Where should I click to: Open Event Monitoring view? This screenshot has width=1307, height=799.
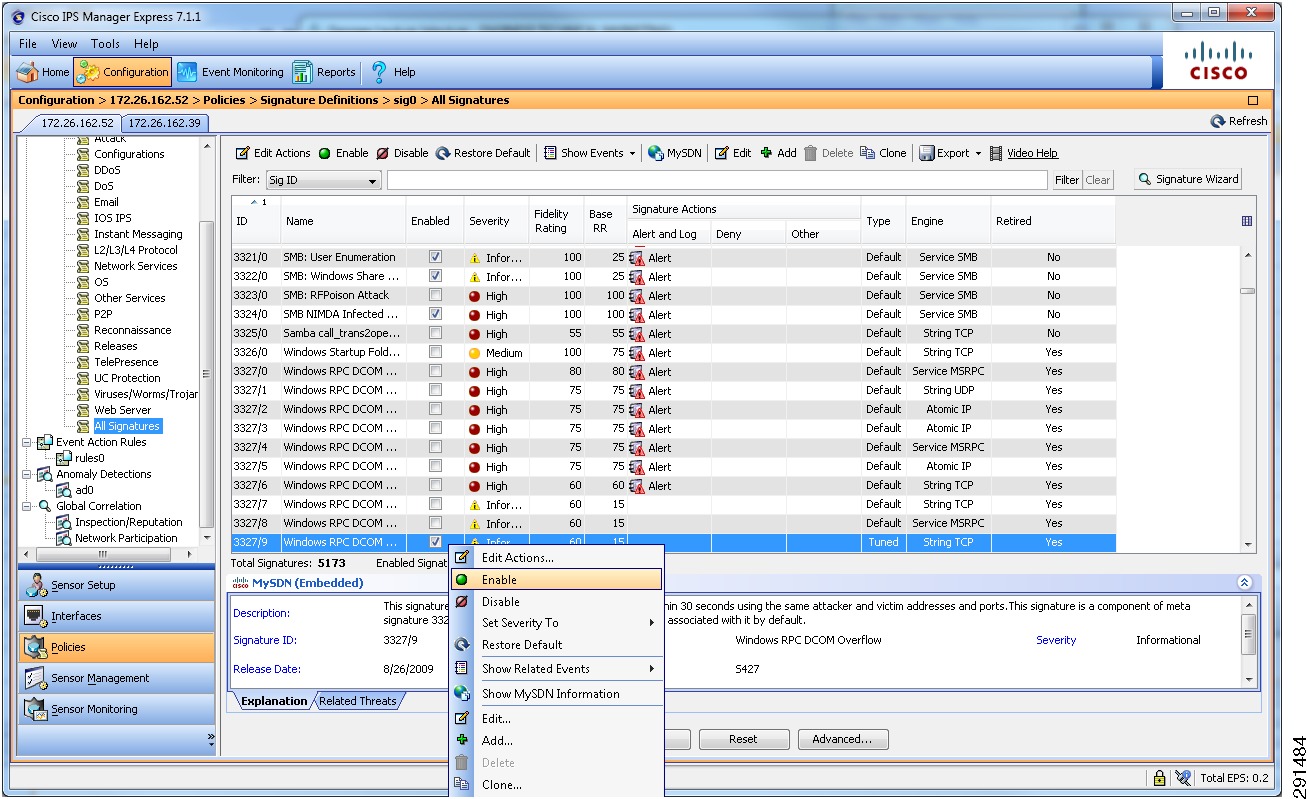[231, 72]
